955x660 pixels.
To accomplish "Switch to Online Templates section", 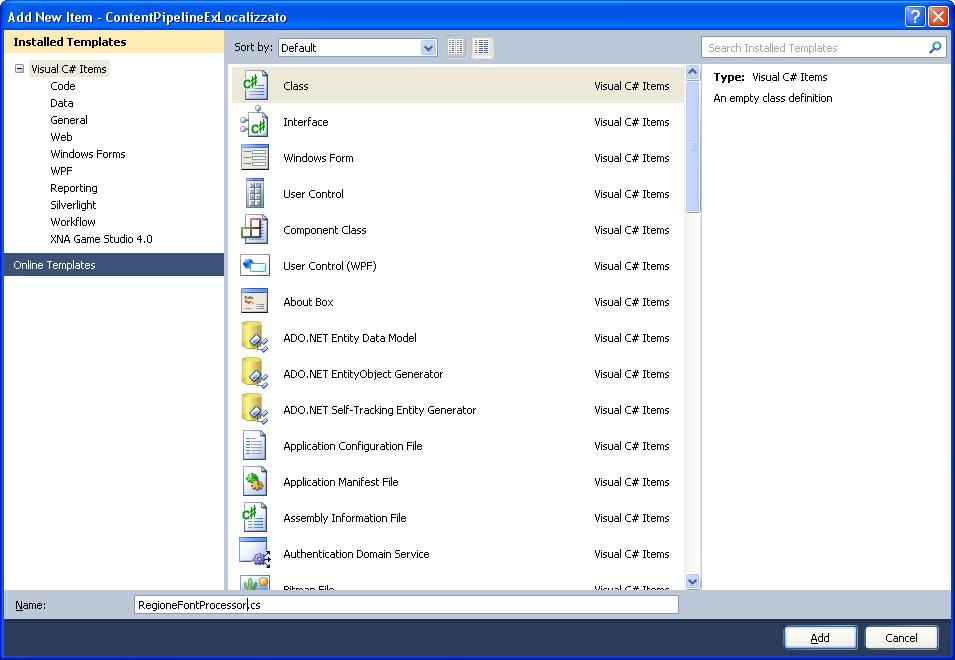I will pyautogui.click(x=114, y=265).
